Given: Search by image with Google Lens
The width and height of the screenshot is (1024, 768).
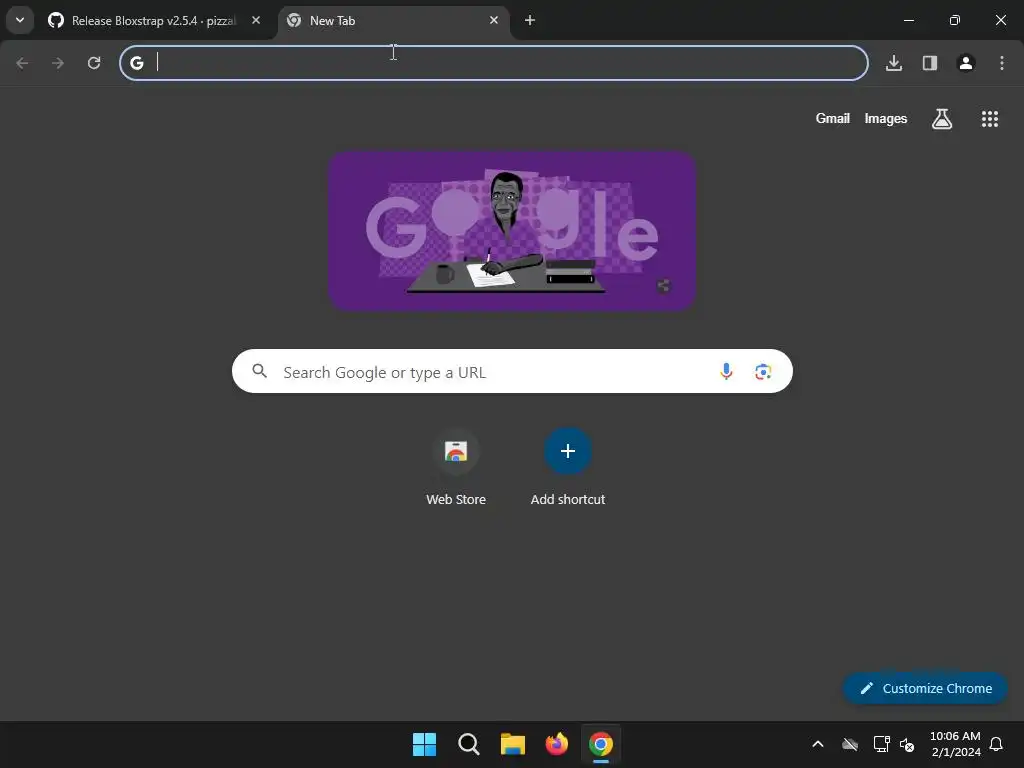Looking at the screenshot, I should tap(763, 372).
